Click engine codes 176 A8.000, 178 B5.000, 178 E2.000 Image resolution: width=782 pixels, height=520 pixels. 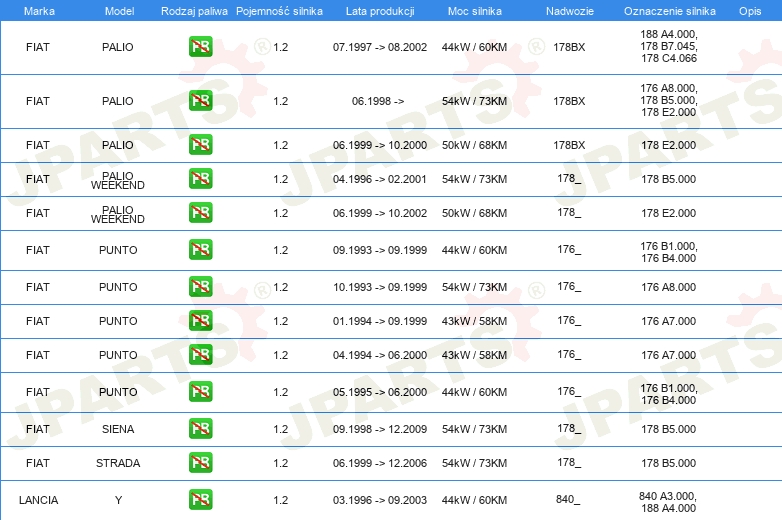tap(669, 100)
